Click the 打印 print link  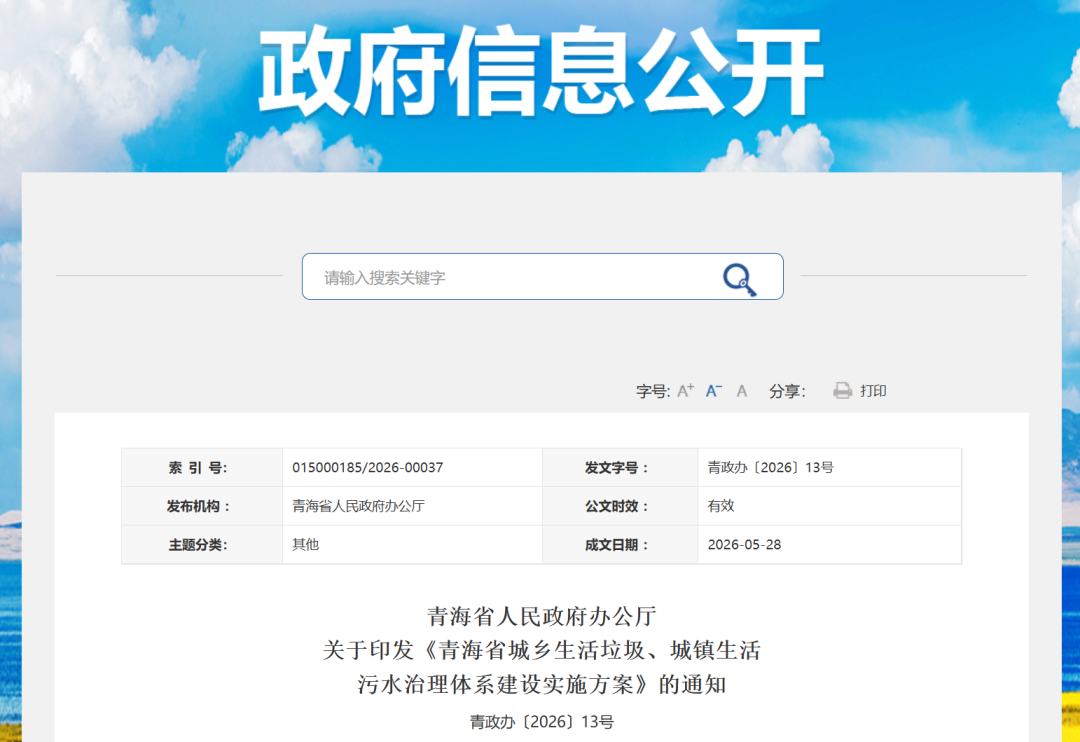873,391
